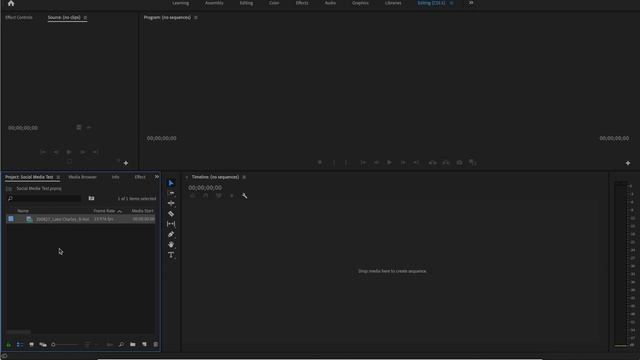The height and width of the screenshot is (360, 640).
Task: Select the Selection (arrow) tool
Action: (x=171, y=183)
